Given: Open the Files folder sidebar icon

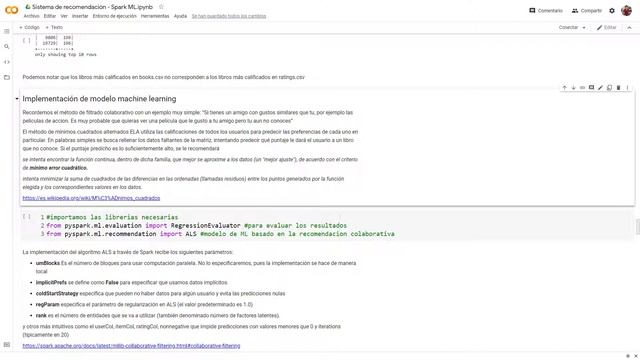Looking at the screenshot, I should point(7,77).
